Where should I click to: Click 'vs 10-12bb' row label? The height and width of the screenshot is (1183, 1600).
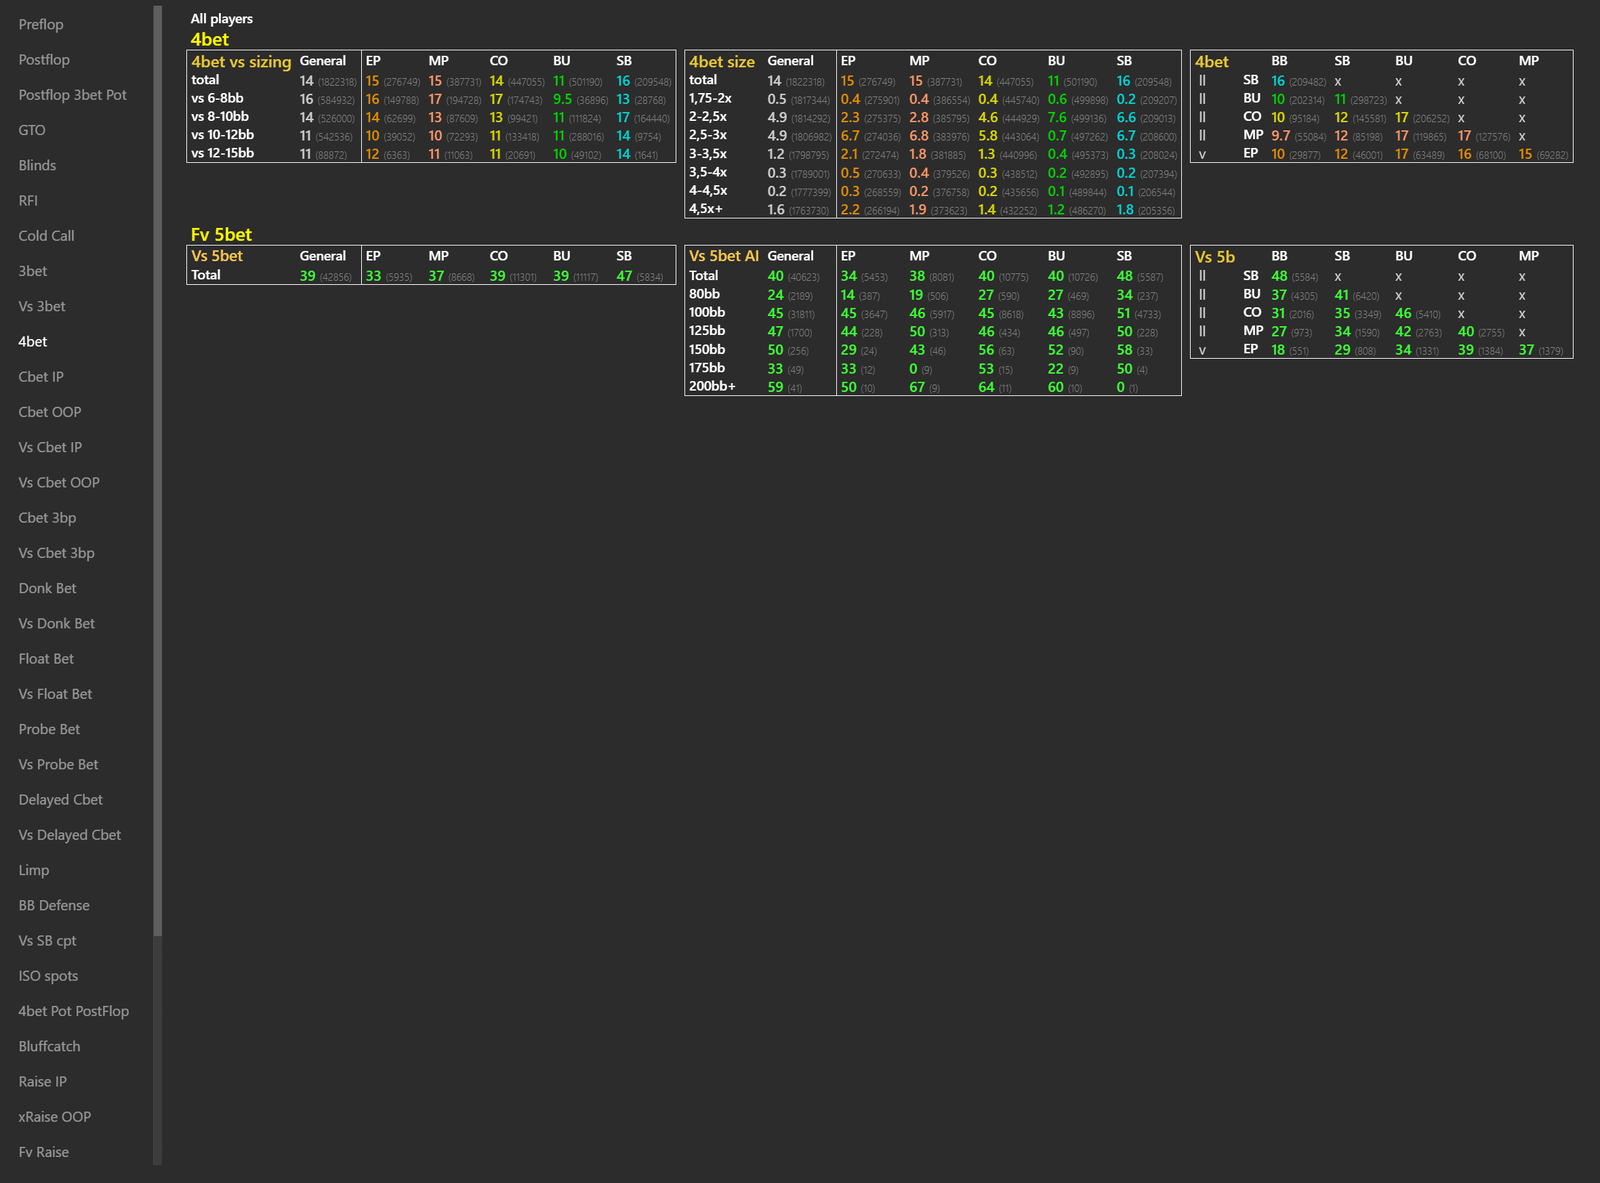click(222, 135)
